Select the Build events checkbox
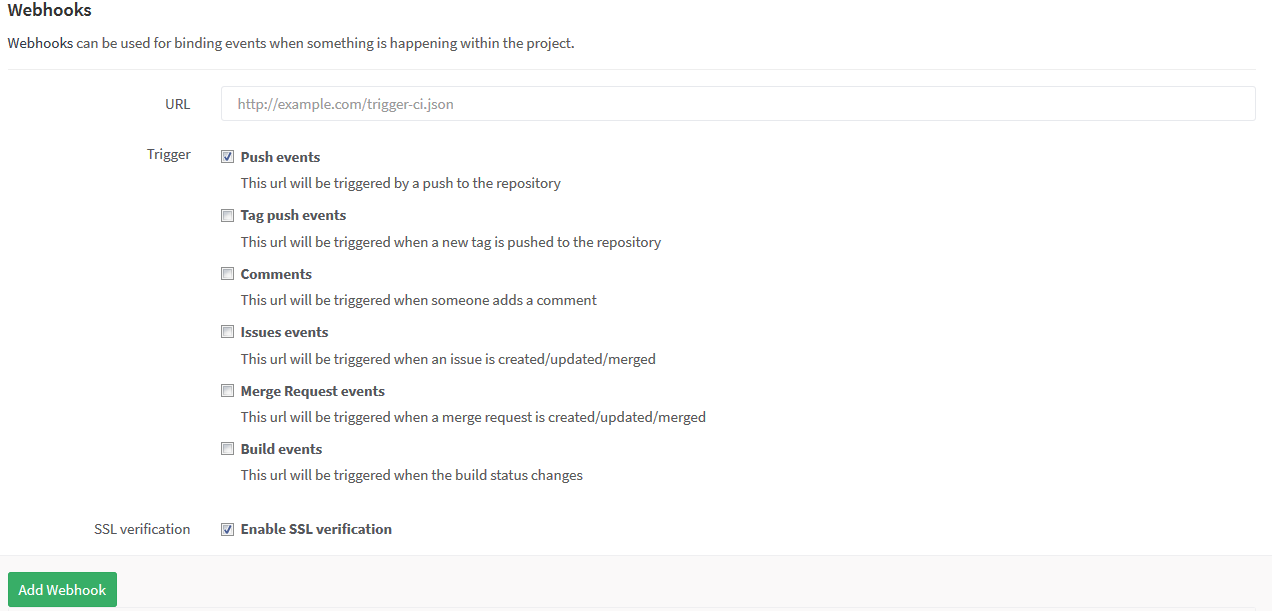The height and width of the screenshot is (611, 1277). [228, 449]
